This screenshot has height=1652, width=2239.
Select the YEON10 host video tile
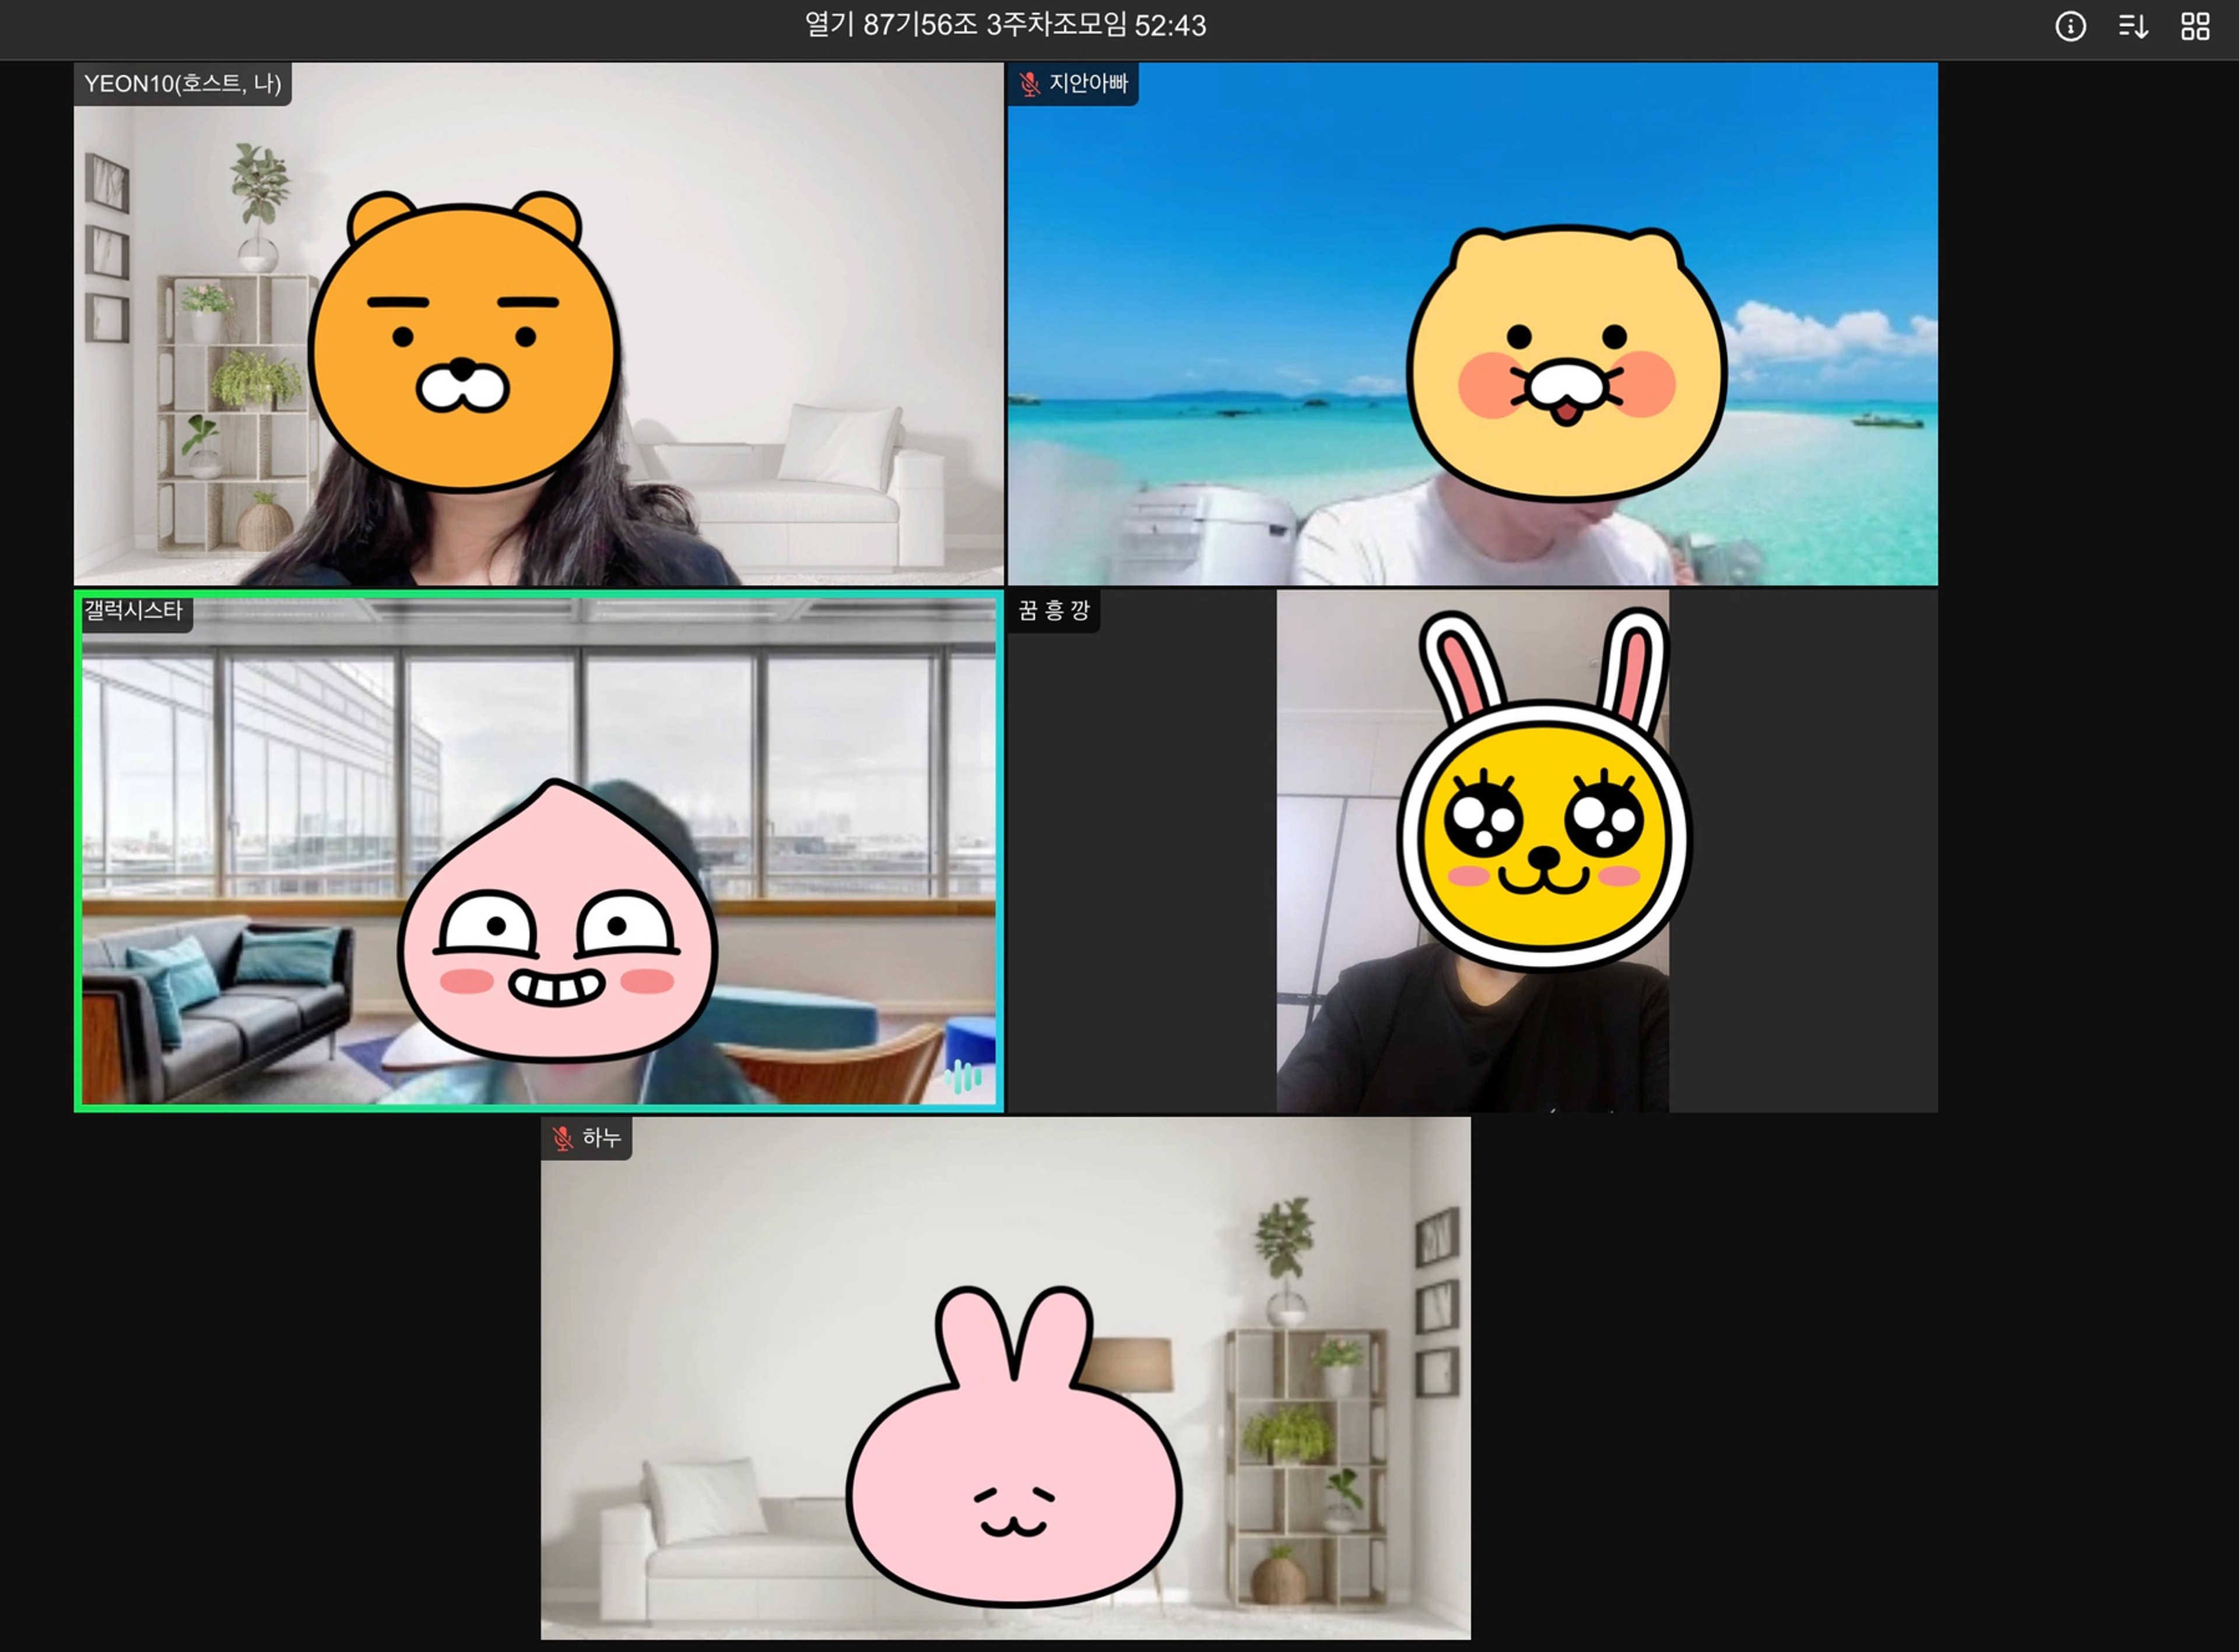pos(538,324)
